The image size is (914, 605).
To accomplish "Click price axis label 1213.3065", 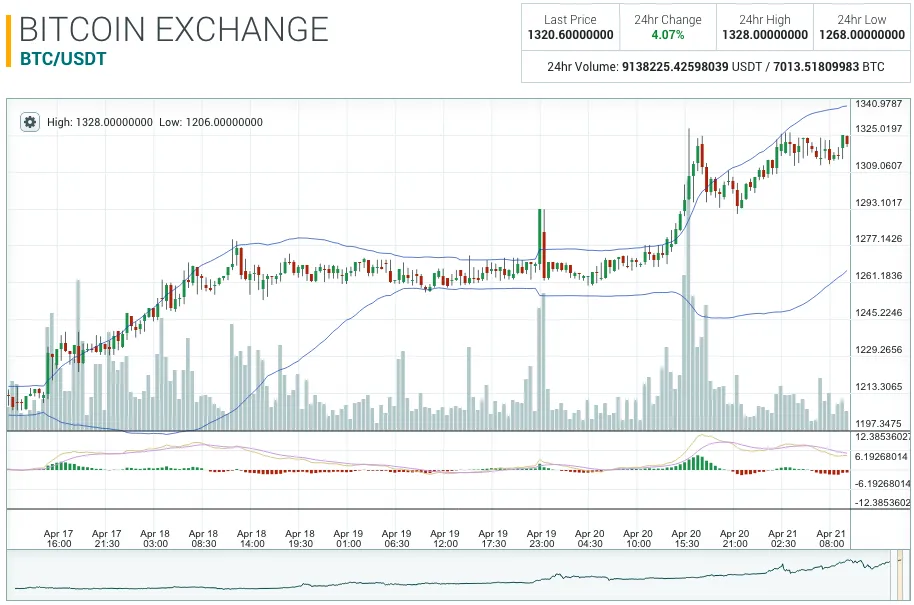I will [878, 386].
